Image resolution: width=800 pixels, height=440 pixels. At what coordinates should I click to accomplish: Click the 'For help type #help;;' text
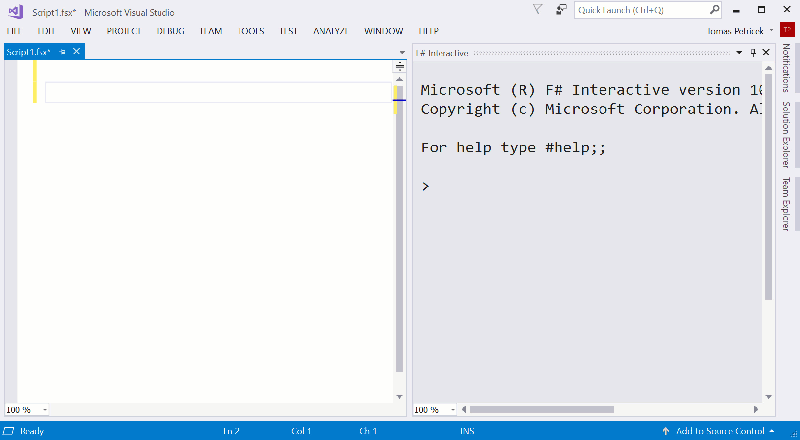pos(513,148)
